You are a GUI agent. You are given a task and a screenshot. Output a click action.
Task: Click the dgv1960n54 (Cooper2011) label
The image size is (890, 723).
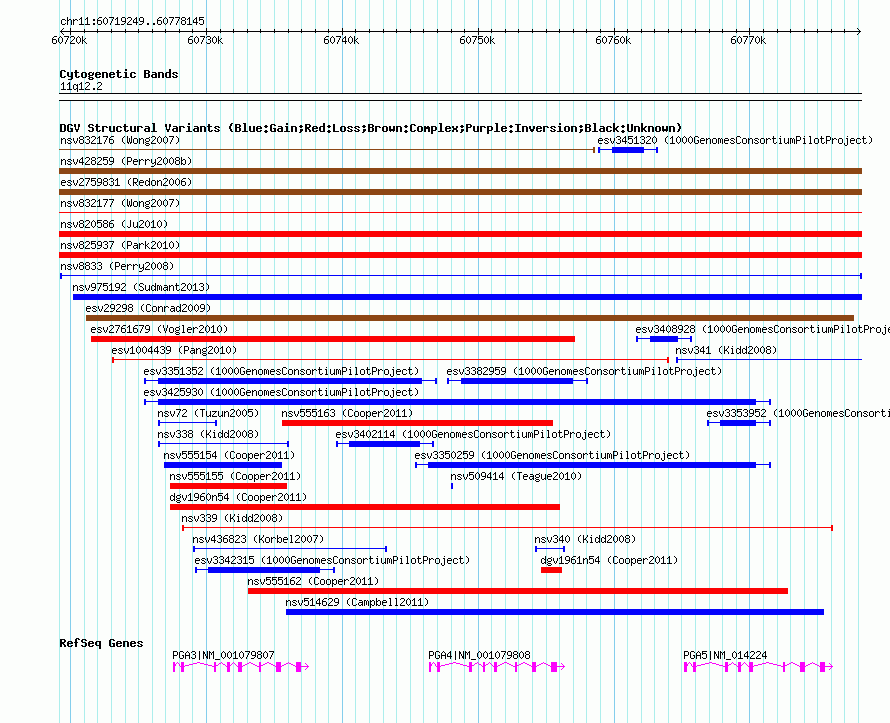point(238,497)
